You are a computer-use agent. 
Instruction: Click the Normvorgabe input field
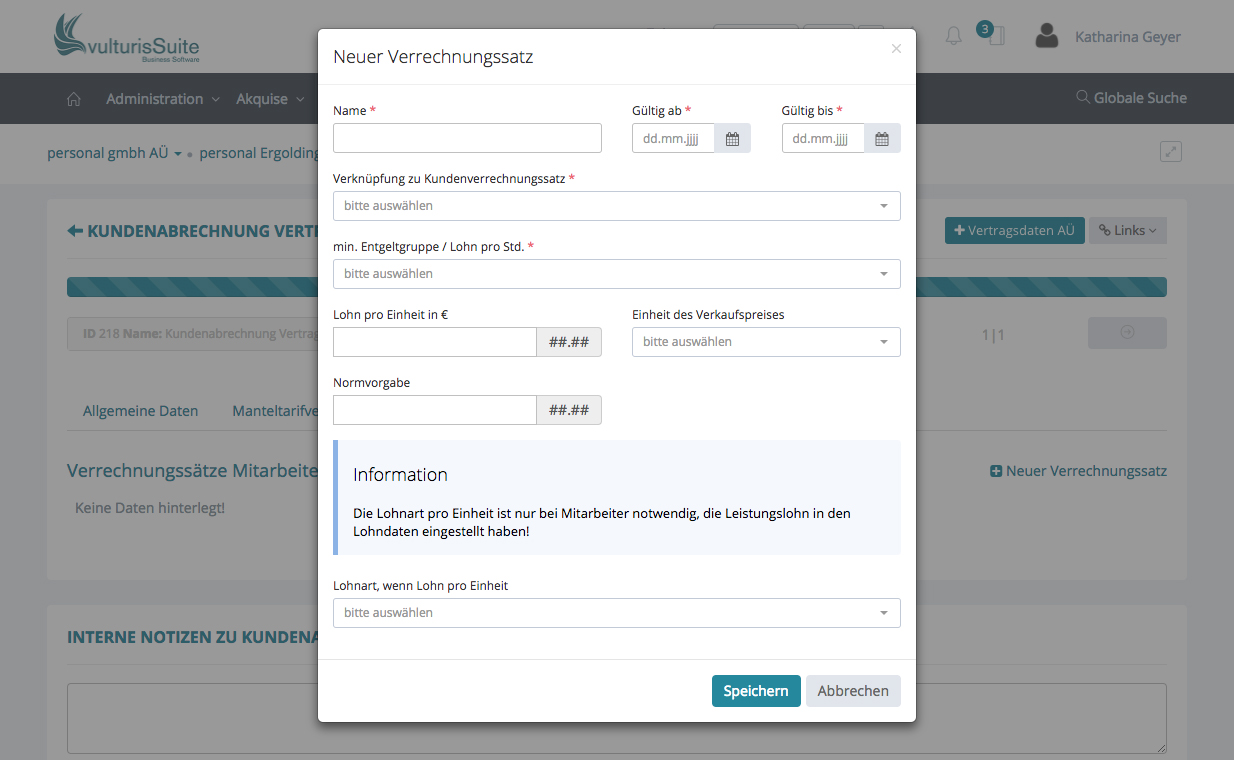tap(435, 410)
